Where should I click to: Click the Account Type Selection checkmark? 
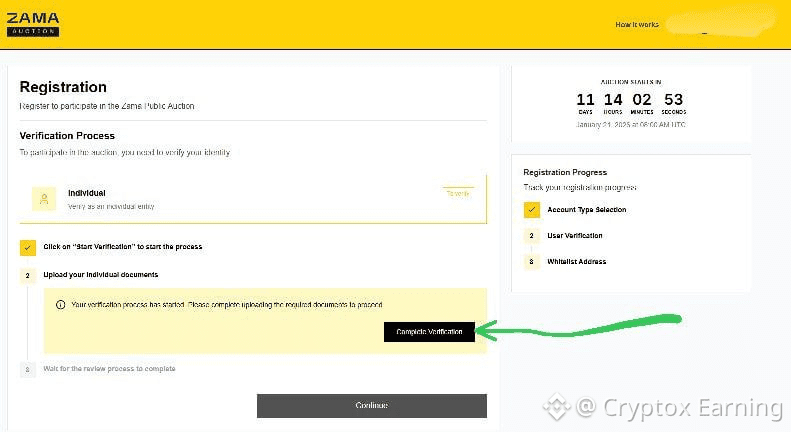pyautogui.click(x=532, y=209)
